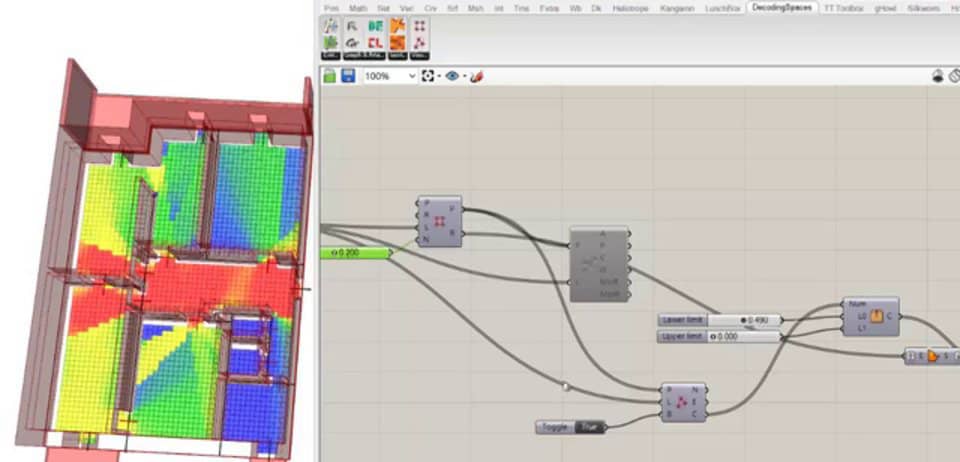Expand the eye preview dropdown arrow
960x462 pixels.
(x=464, y=76)
